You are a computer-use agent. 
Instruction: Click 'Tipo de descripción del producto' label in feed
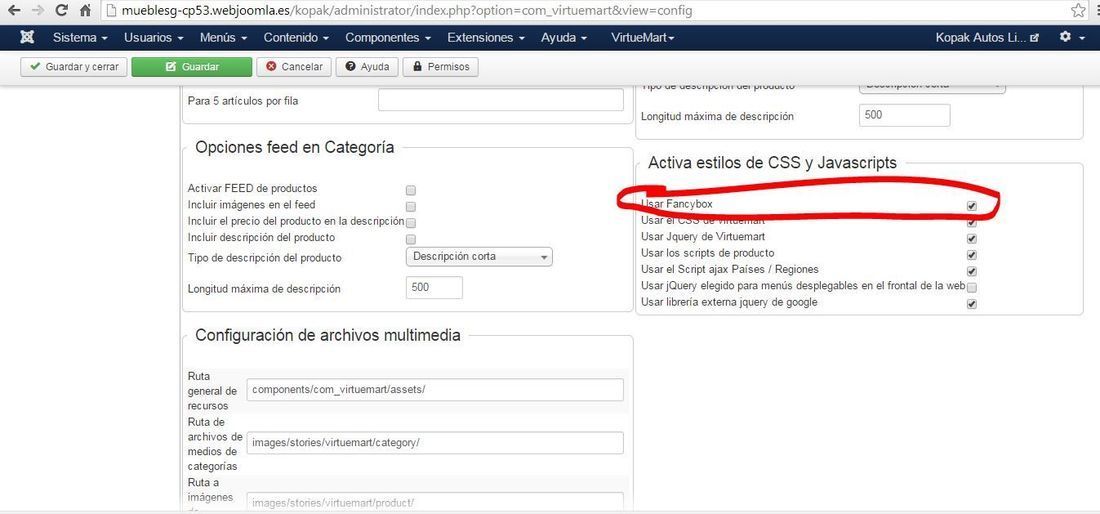[x=264, y=258]
